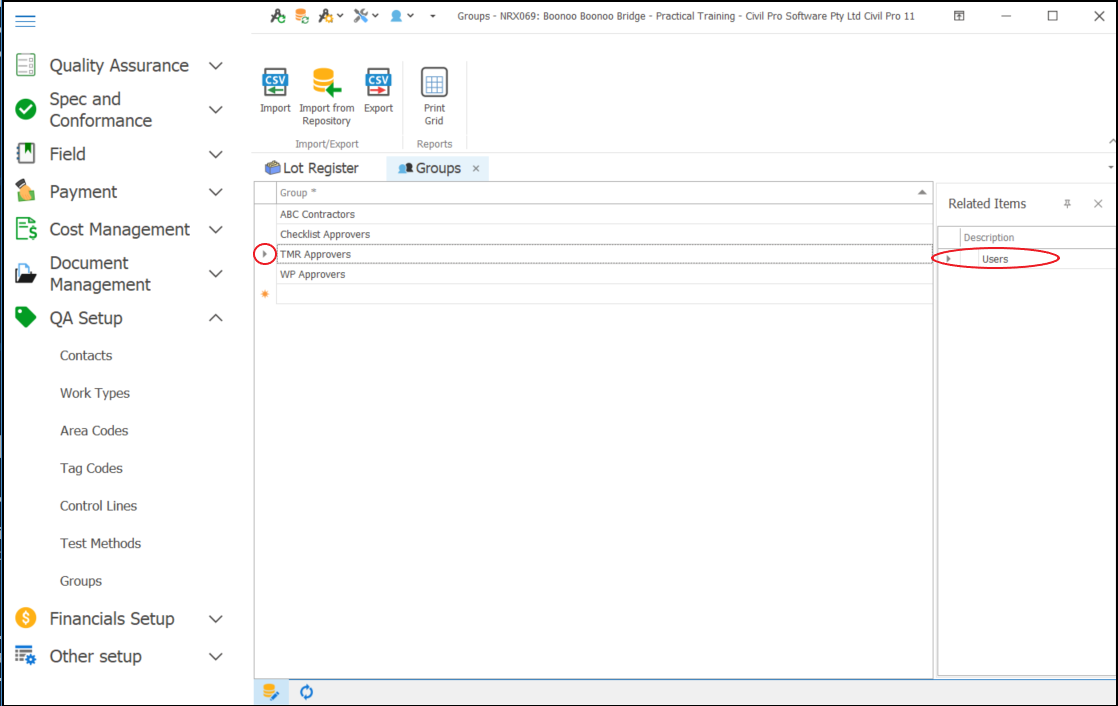Open the user profile dropdown in title bar
The width and height of the screenshot is (1118, 706).
[402, 16]
